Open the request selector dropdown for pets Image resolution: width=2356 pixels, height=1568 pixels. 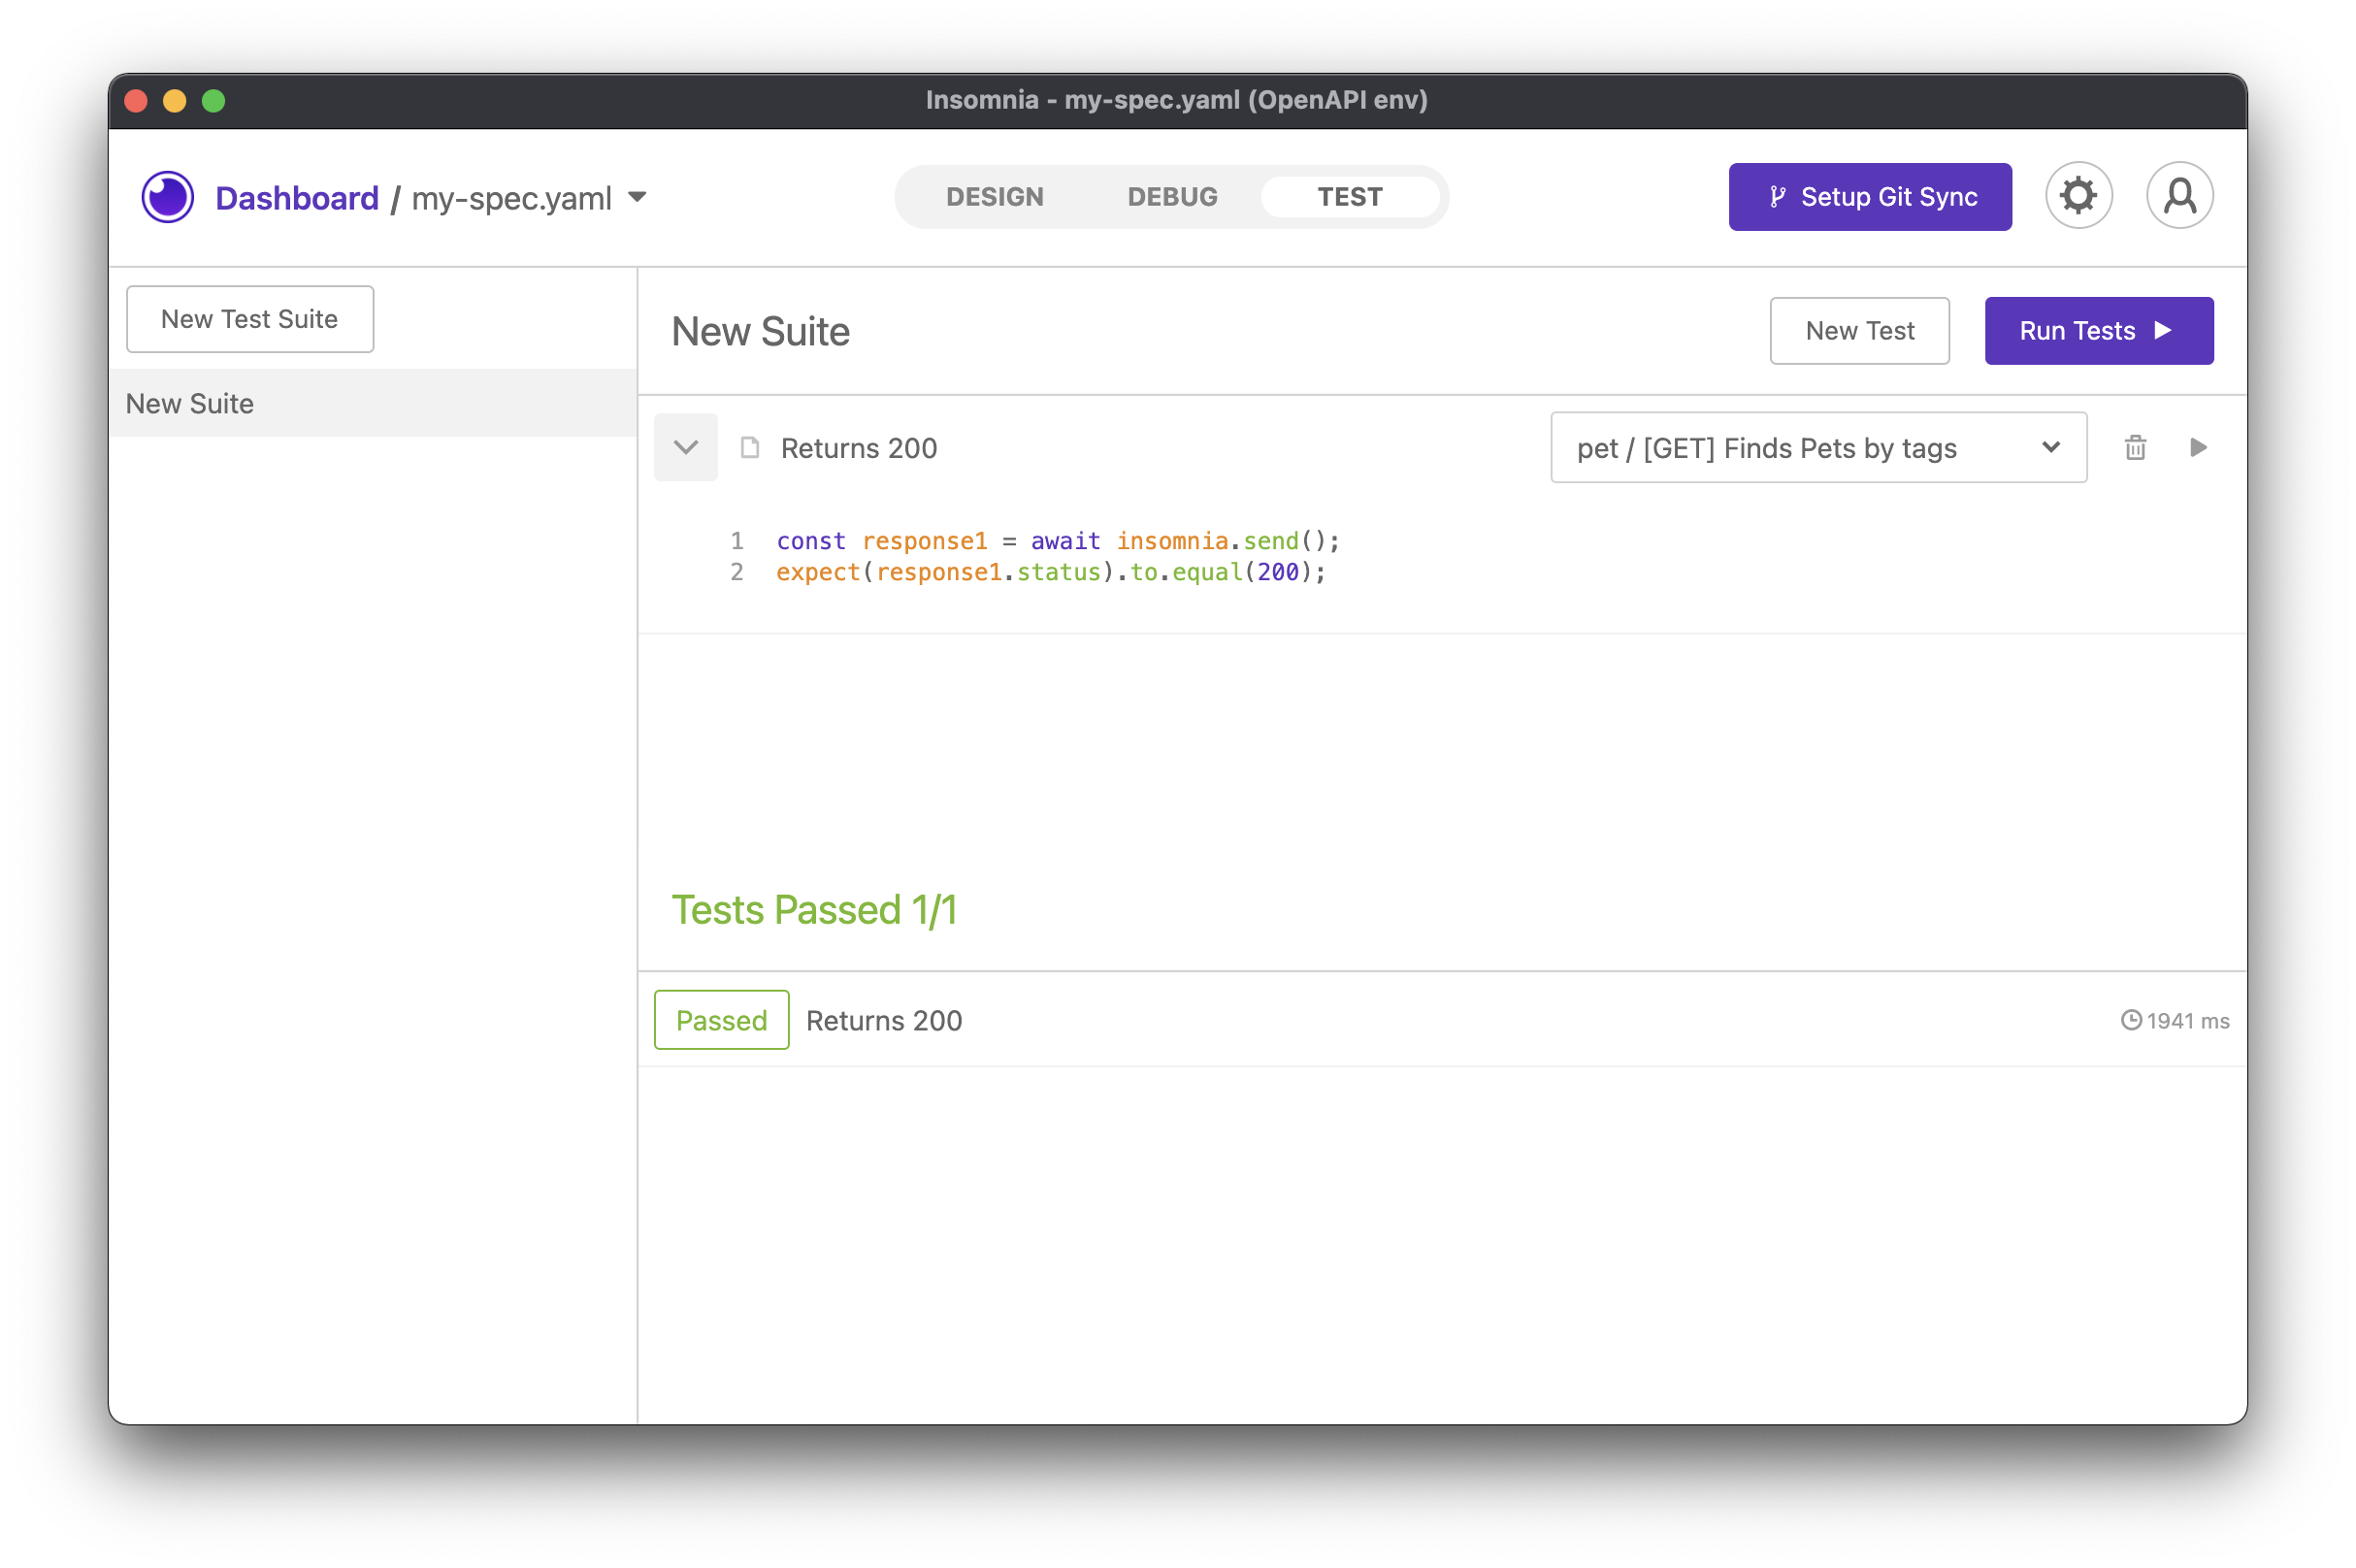[x=1818, y=447]
